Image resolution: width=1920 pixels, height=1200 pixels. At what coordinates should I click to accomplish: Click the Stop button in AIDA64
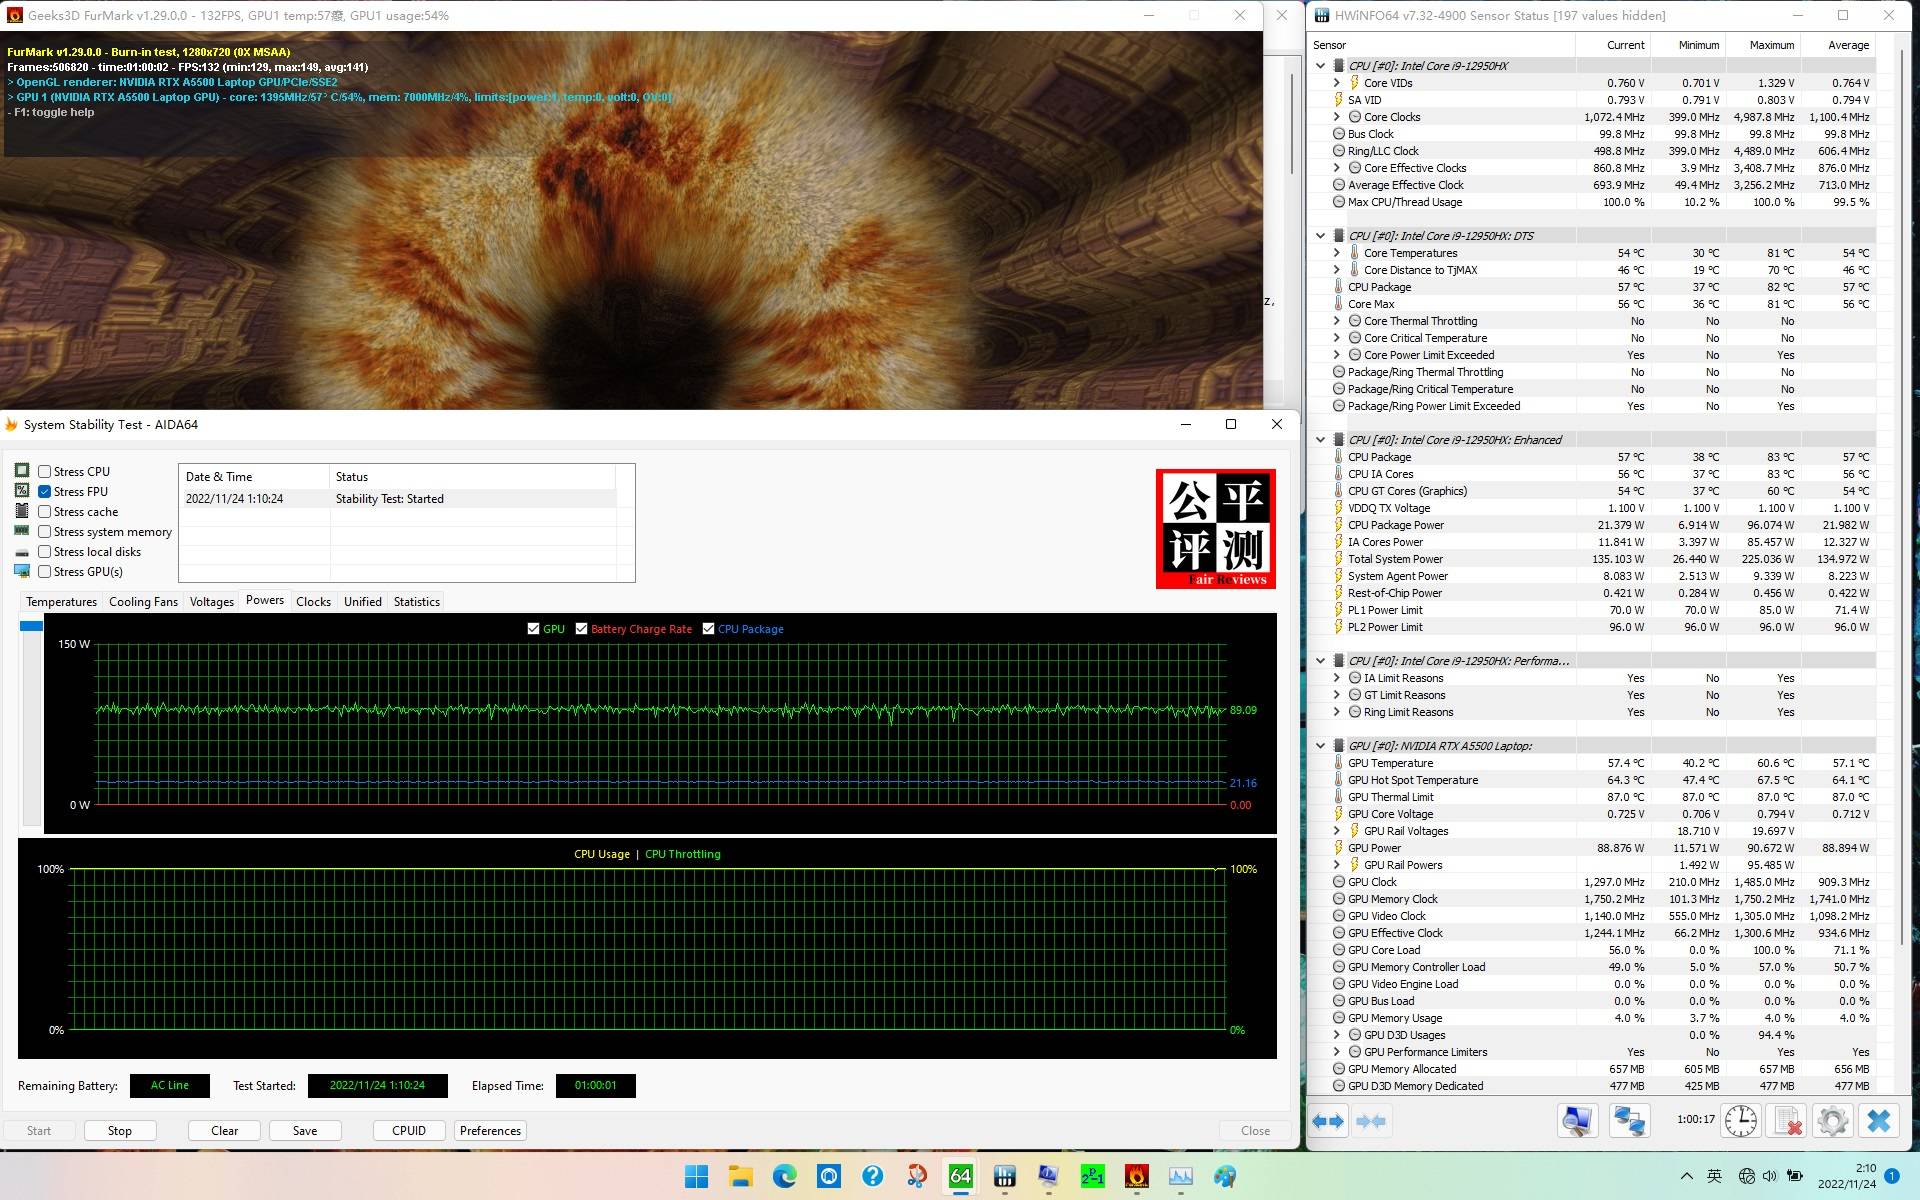[x=120, y=1131]
